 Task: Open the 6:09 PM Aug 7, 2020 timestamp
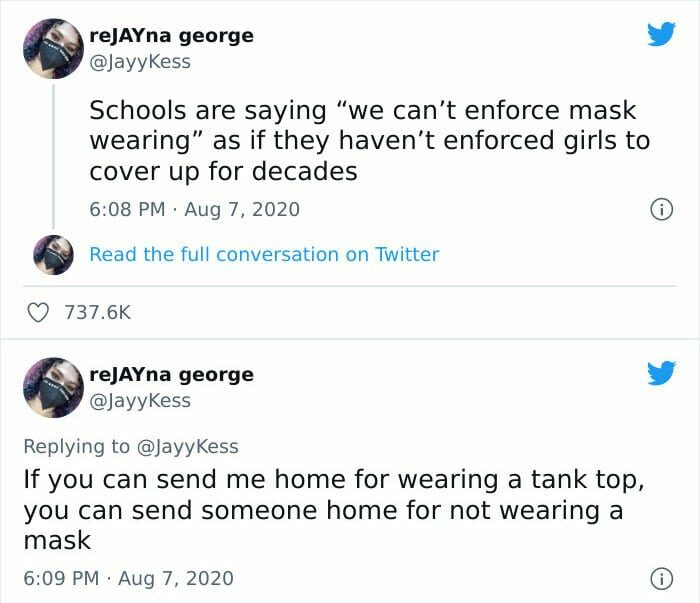(128, 578)
